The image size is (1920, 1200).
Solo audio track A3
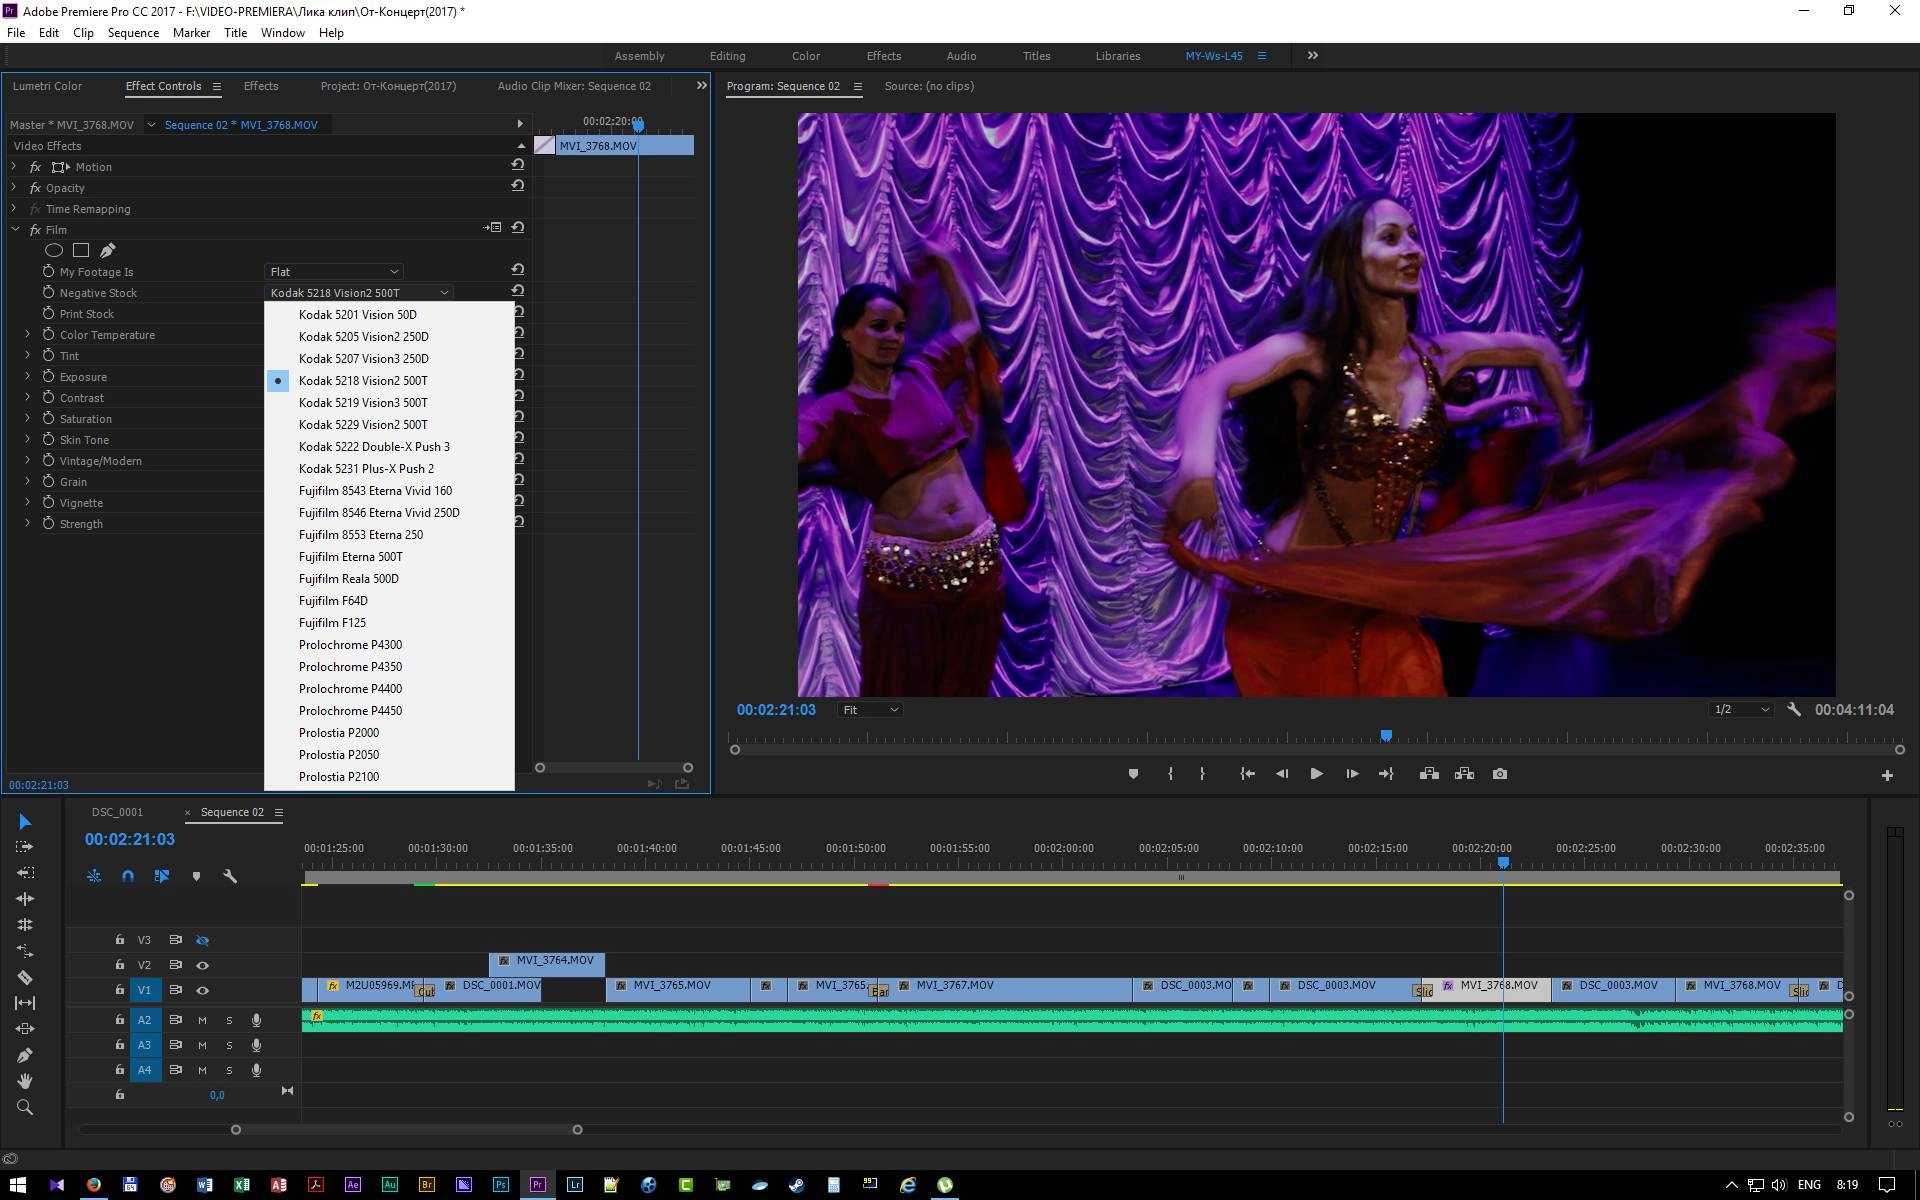click(229, 1045)
